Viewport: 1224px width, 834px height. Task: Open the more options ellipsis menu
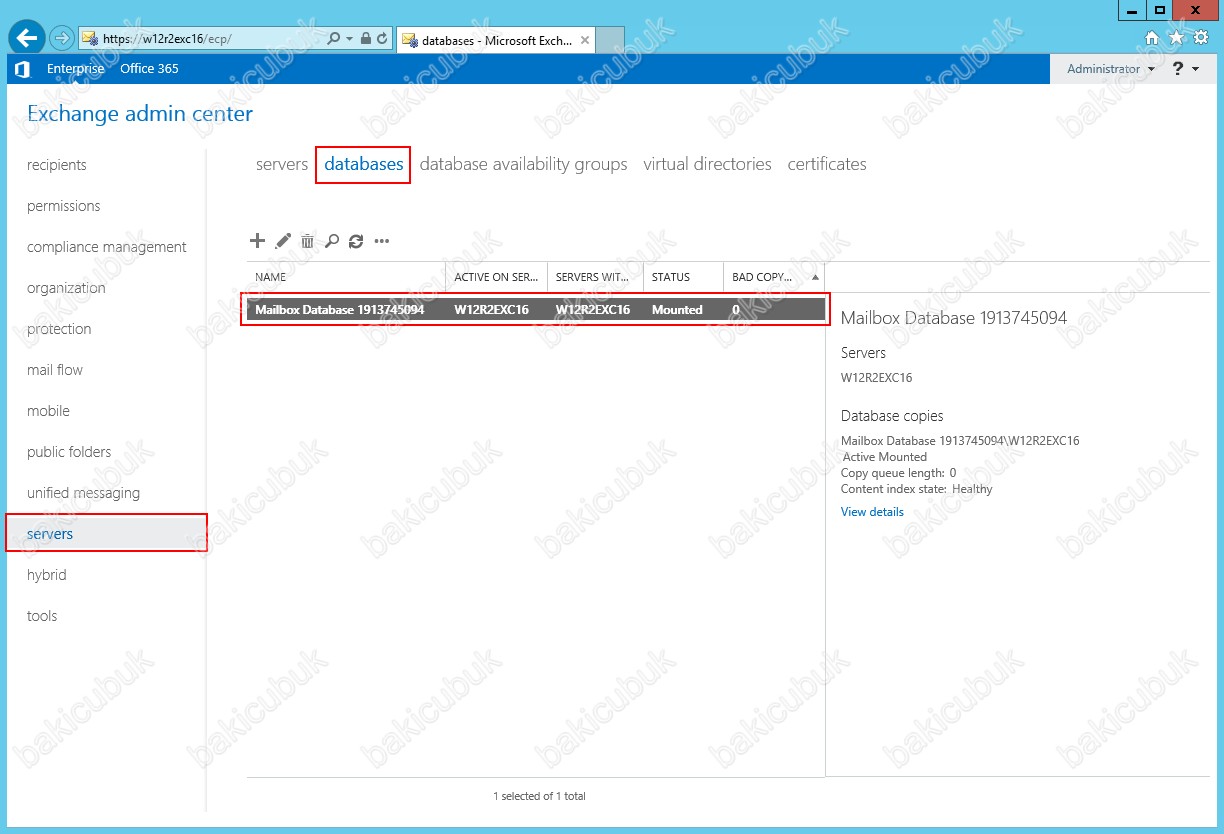(381, 241)
